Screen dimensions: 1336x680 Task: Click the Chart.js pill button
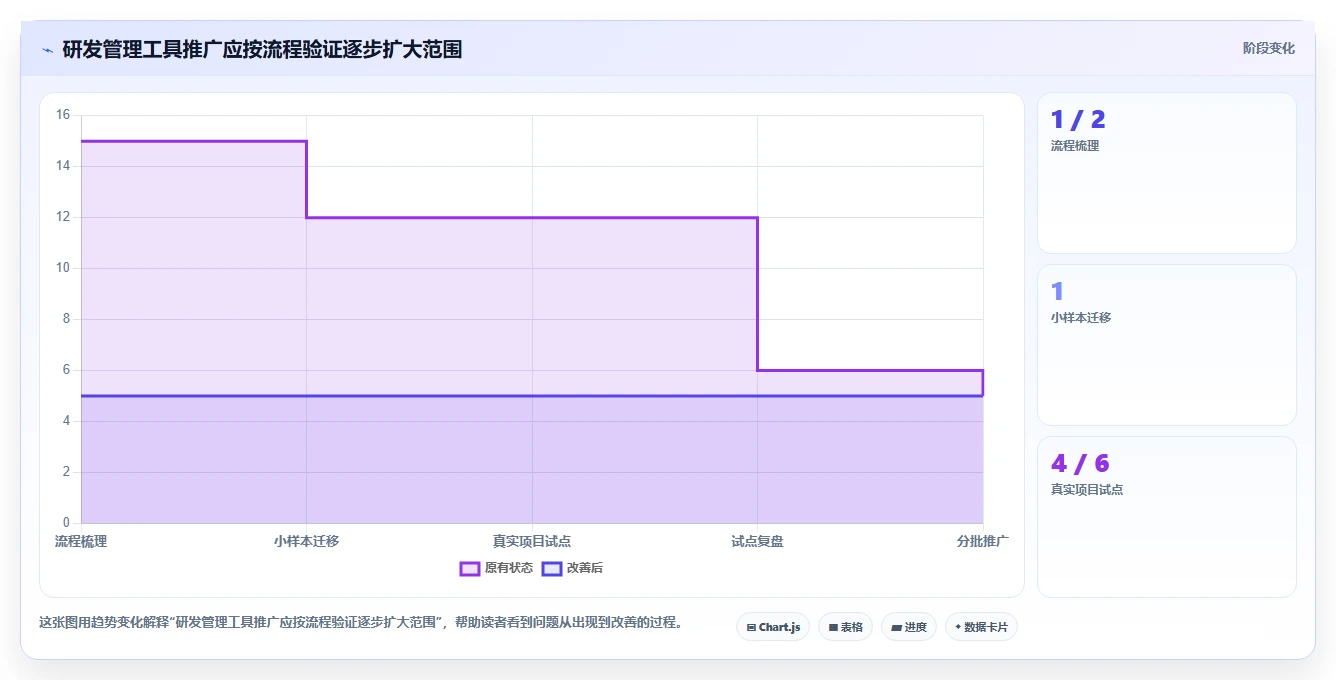[773, 627]
